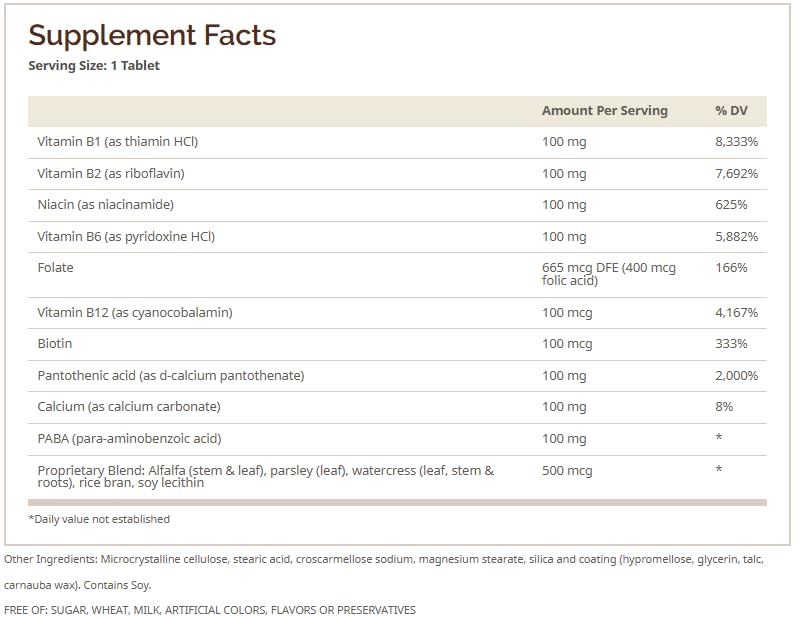799x617 pixels.
Task: Click the Amount Per Serving column header
Action: [604, 111]
